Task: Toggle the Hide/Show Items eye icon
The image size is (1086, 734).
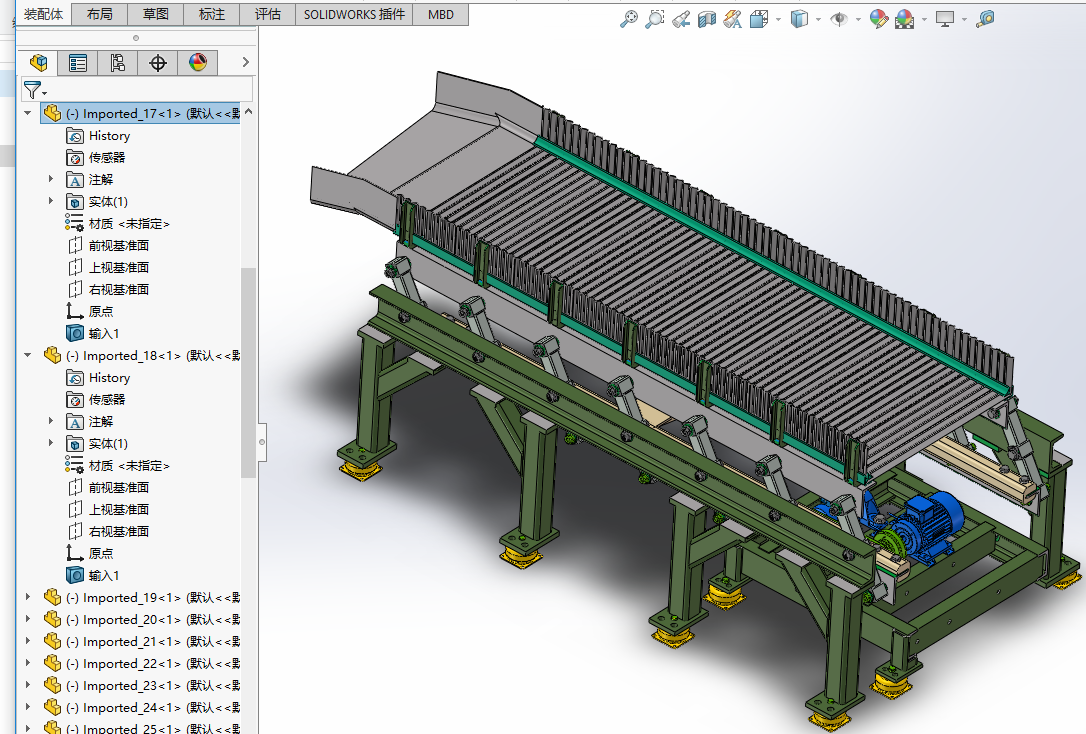Action: [x=838, y=19]
